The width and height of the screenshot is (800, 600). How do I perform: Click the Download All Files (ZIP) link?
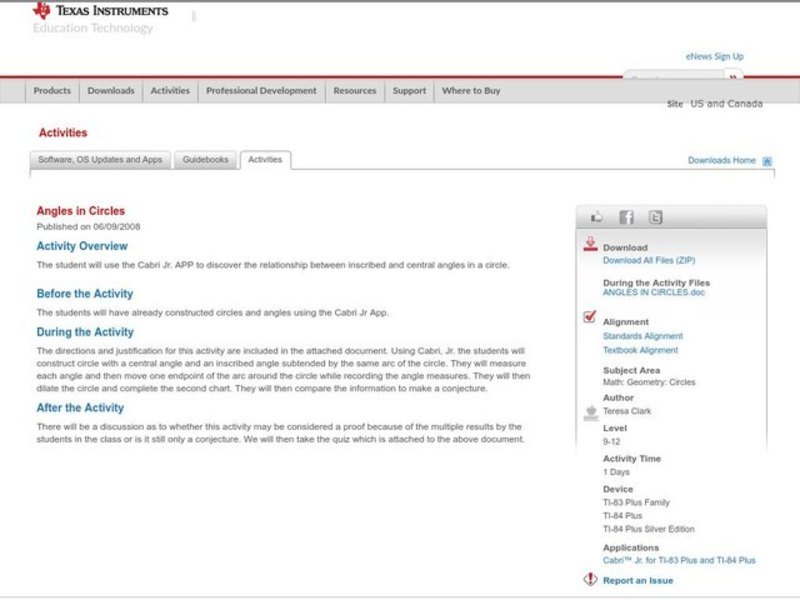[x=648, y=260]
